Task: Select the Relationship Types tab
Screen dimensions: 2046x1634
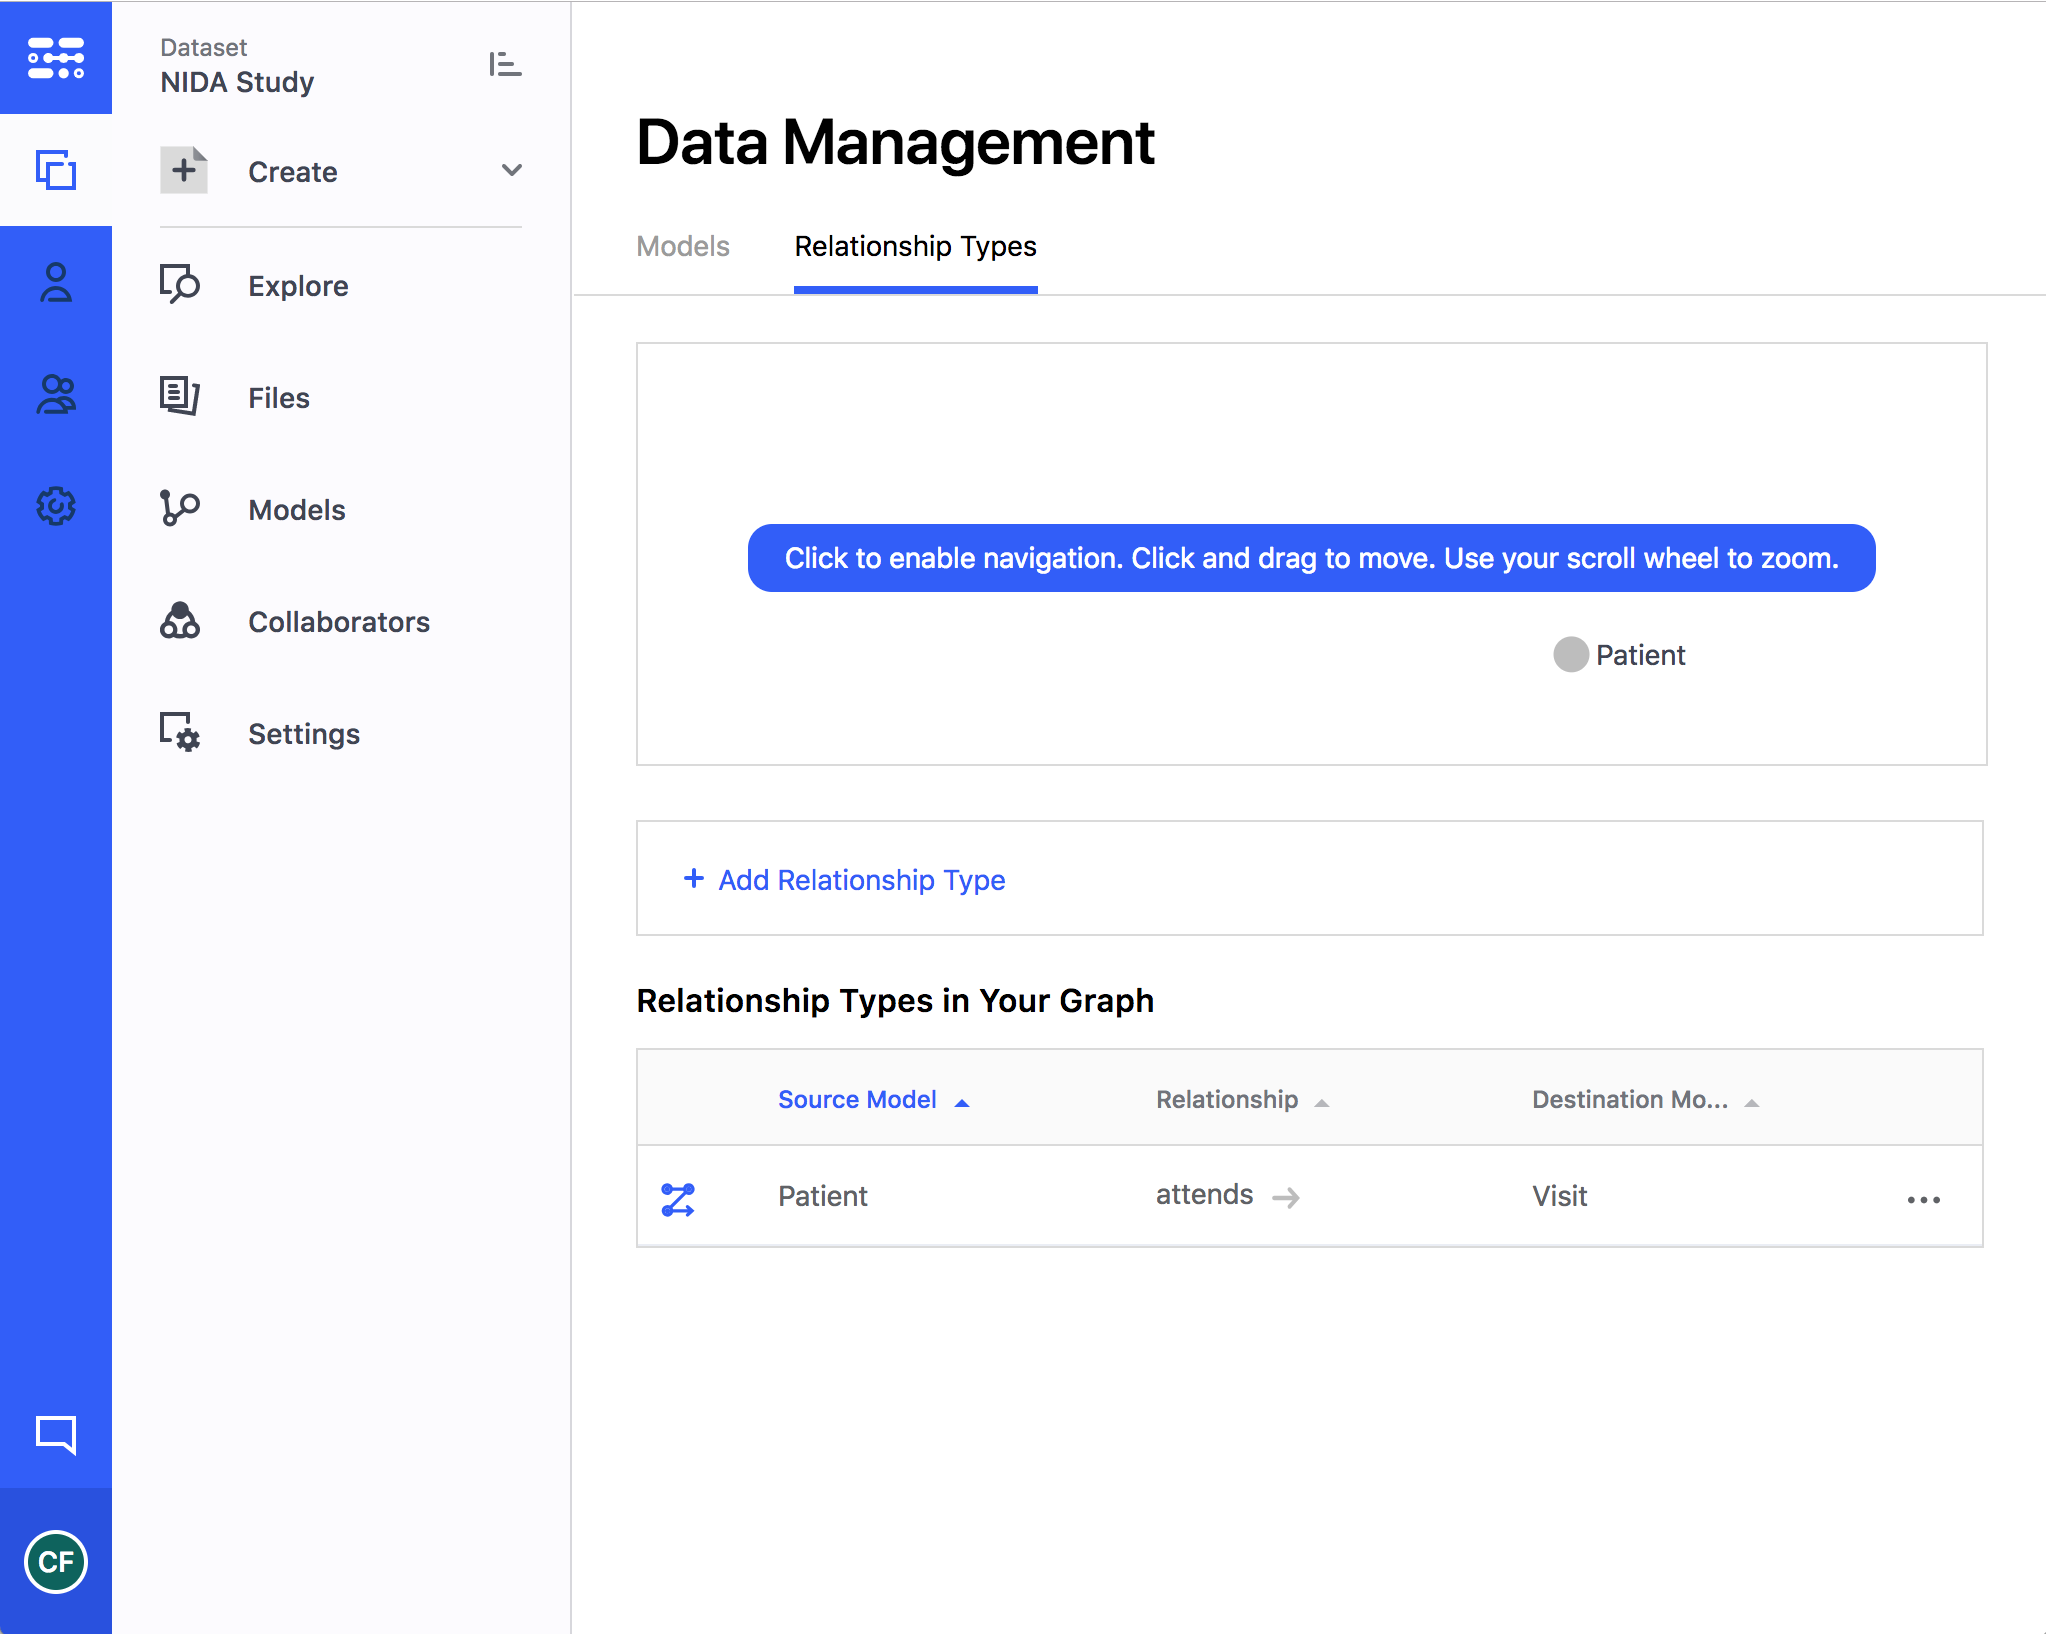Action: tap(915, 247)
